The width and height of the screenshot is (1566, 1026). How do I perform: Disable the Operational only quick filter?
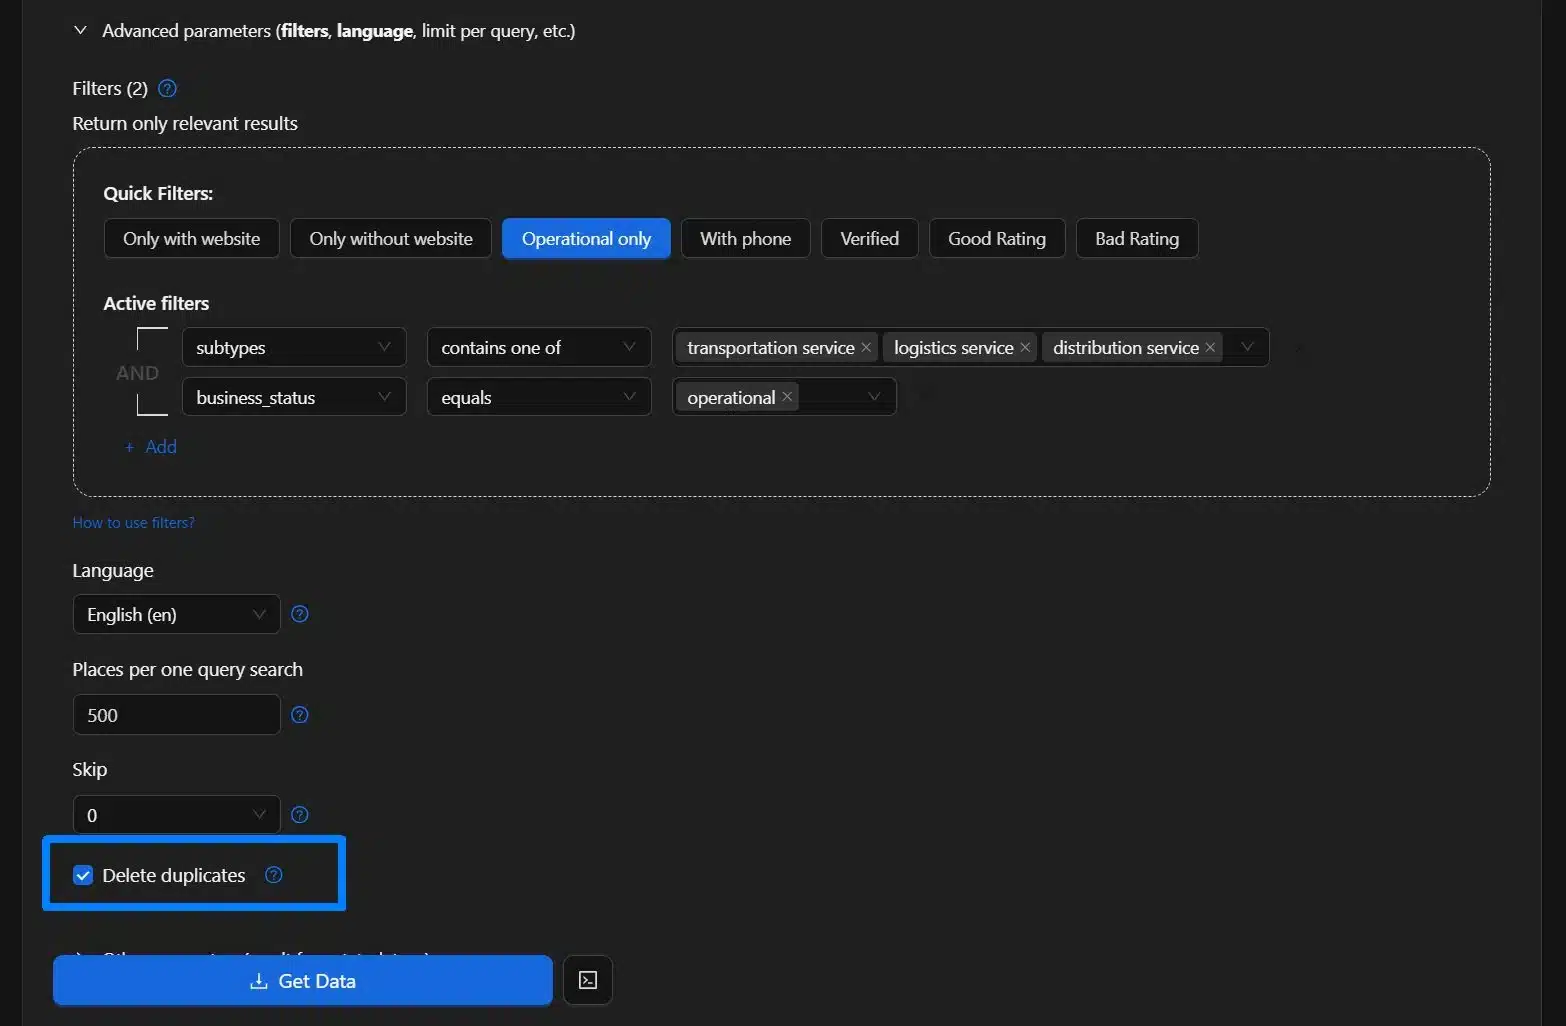point(586,239)
